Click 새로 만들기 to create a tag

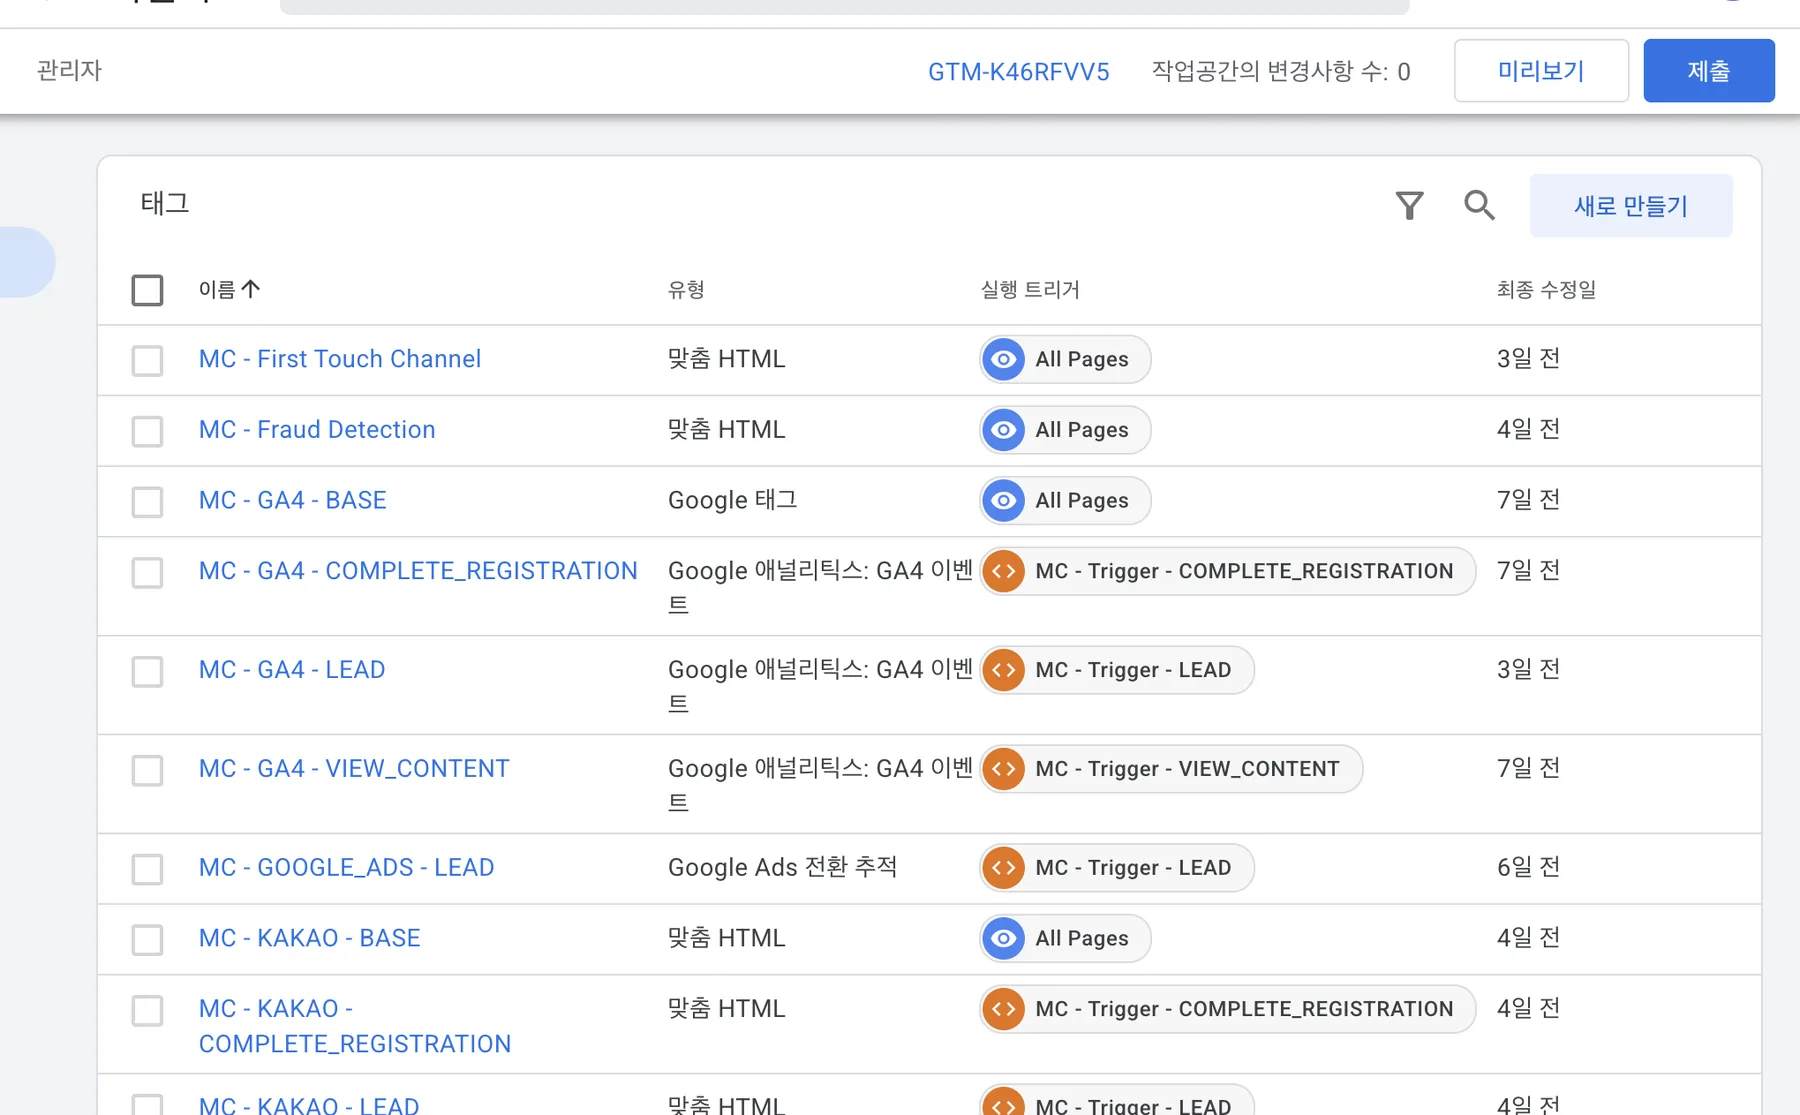coord(1631,206)
